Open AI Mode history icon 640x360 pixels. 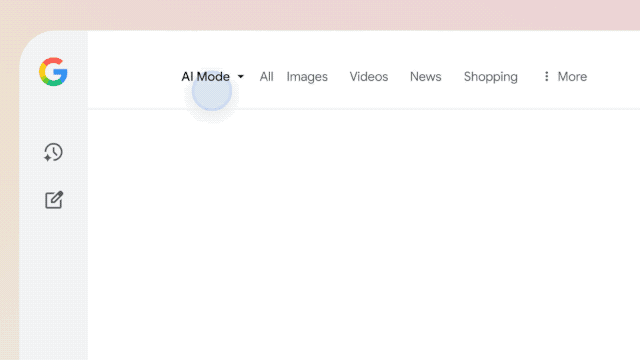(53, 152)
